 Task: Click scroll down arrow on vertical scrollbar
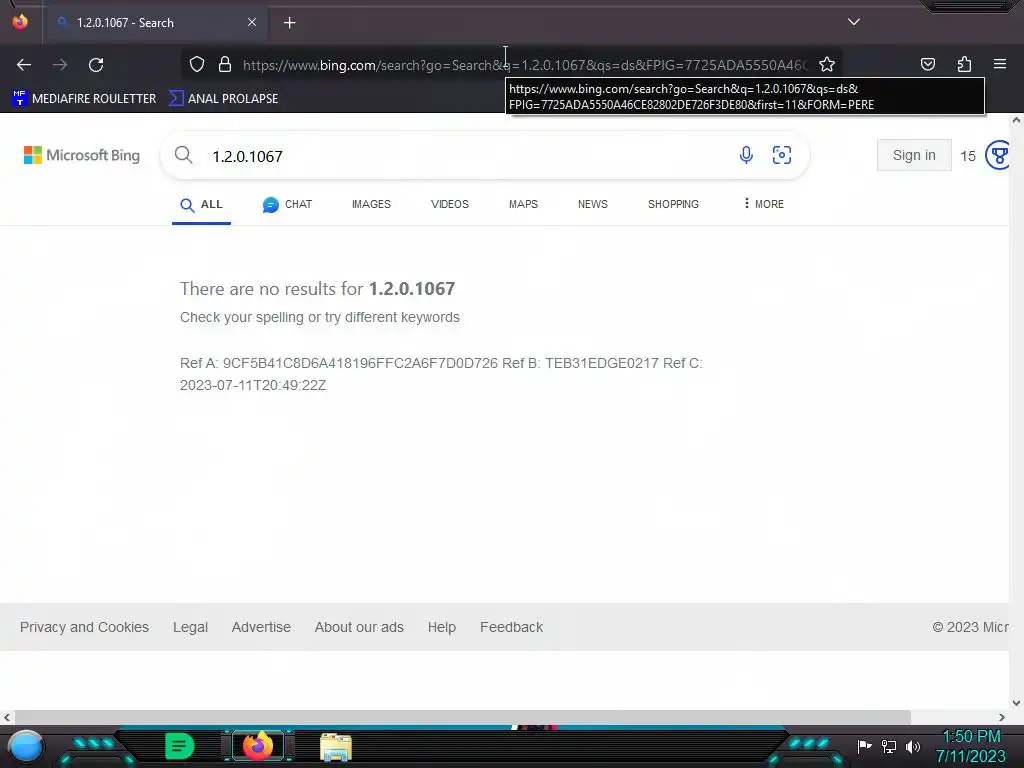1016,703
